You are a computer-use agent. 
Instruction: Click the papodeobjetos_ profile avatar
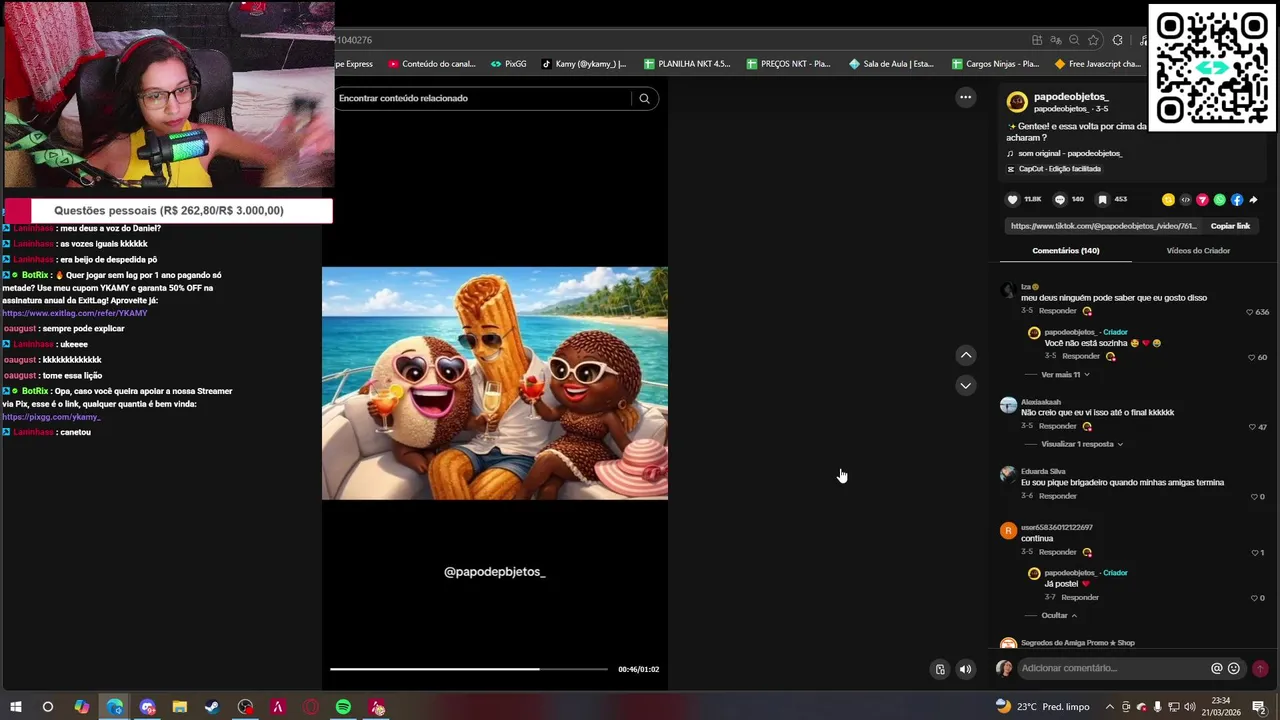(1017, 102)
